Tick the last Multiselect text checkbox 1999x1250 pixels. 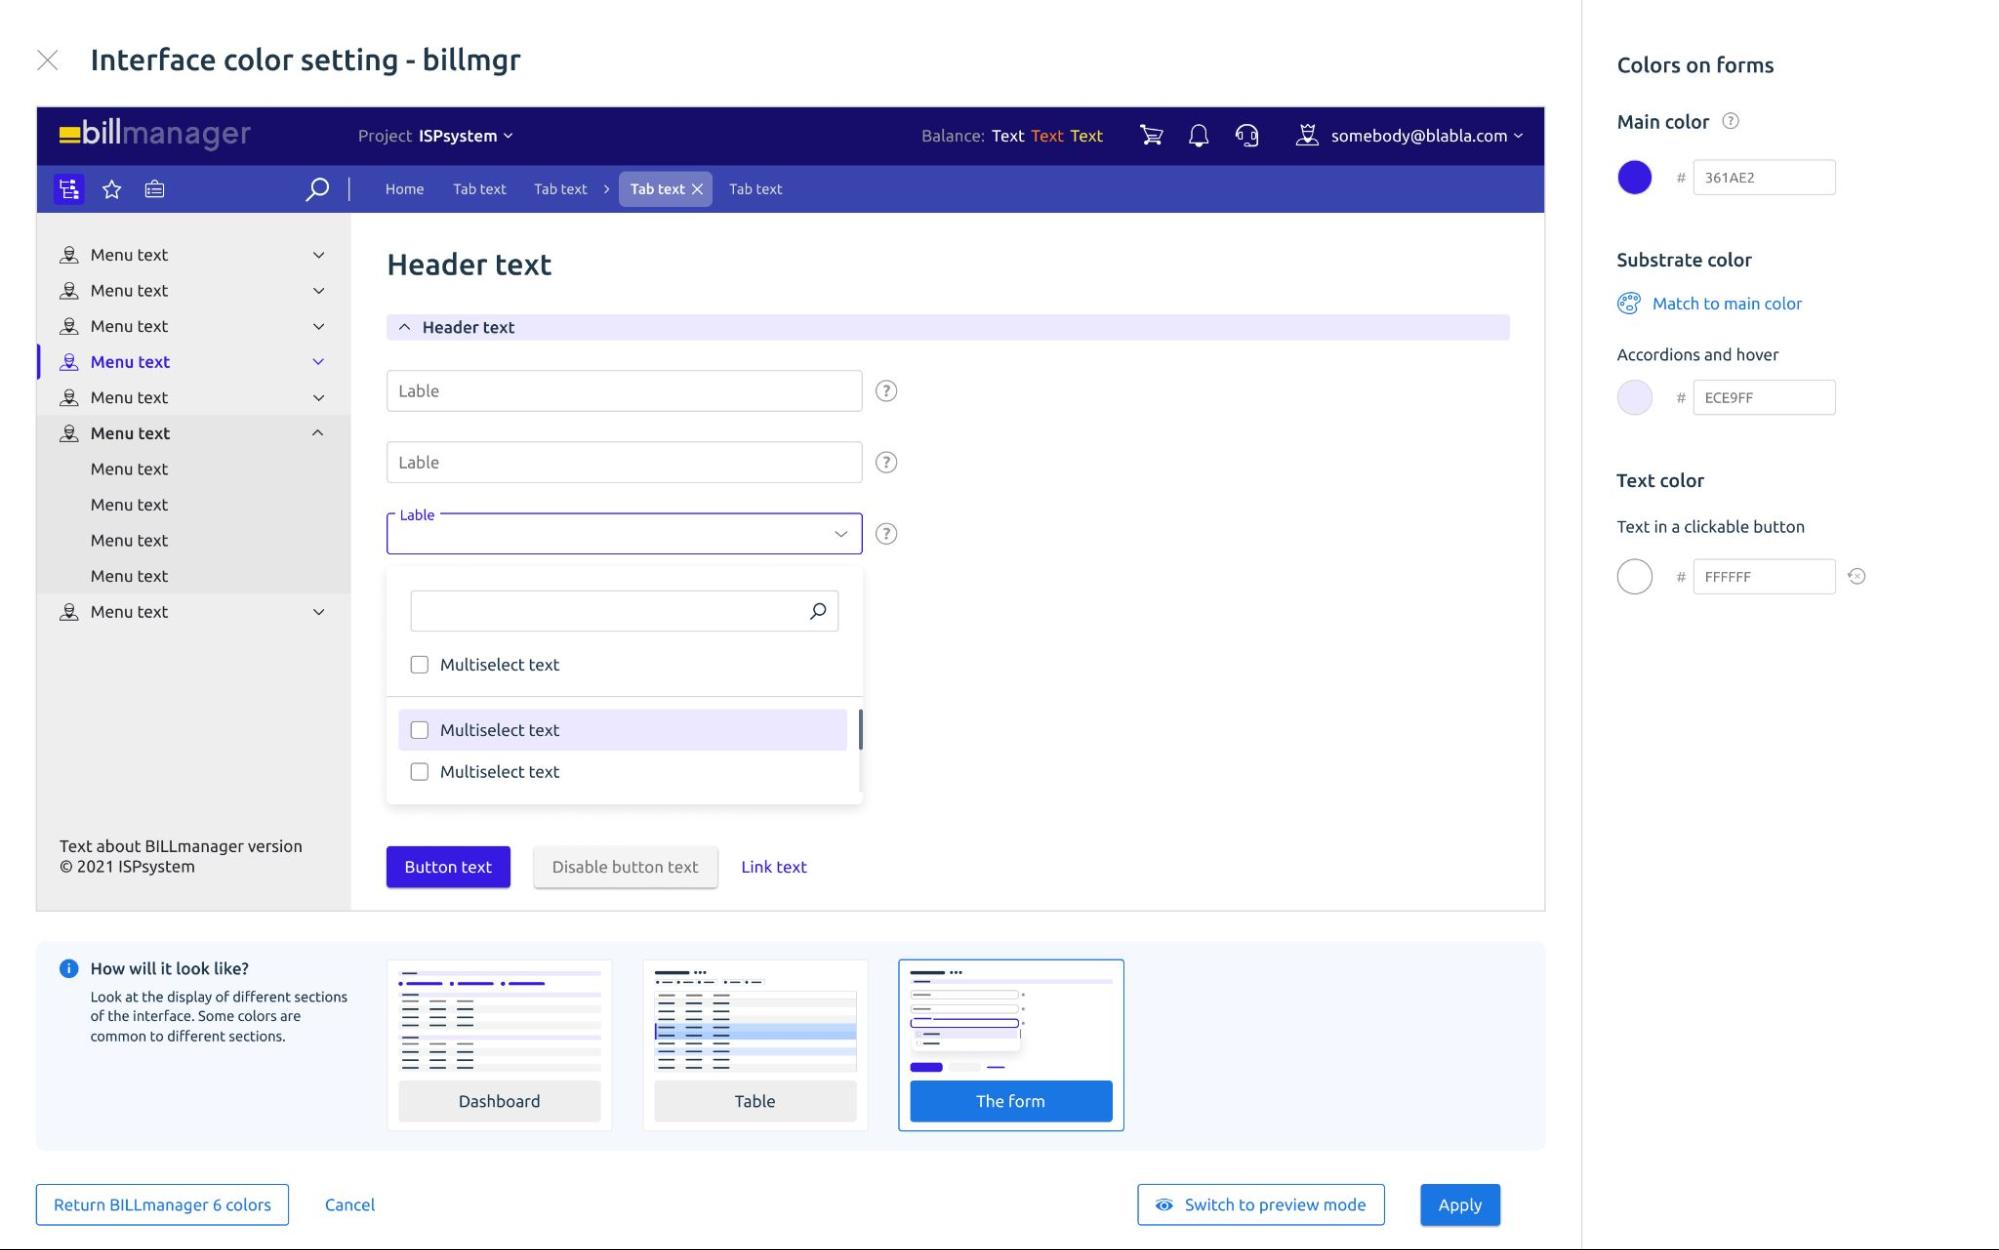[x=419, y=772]
